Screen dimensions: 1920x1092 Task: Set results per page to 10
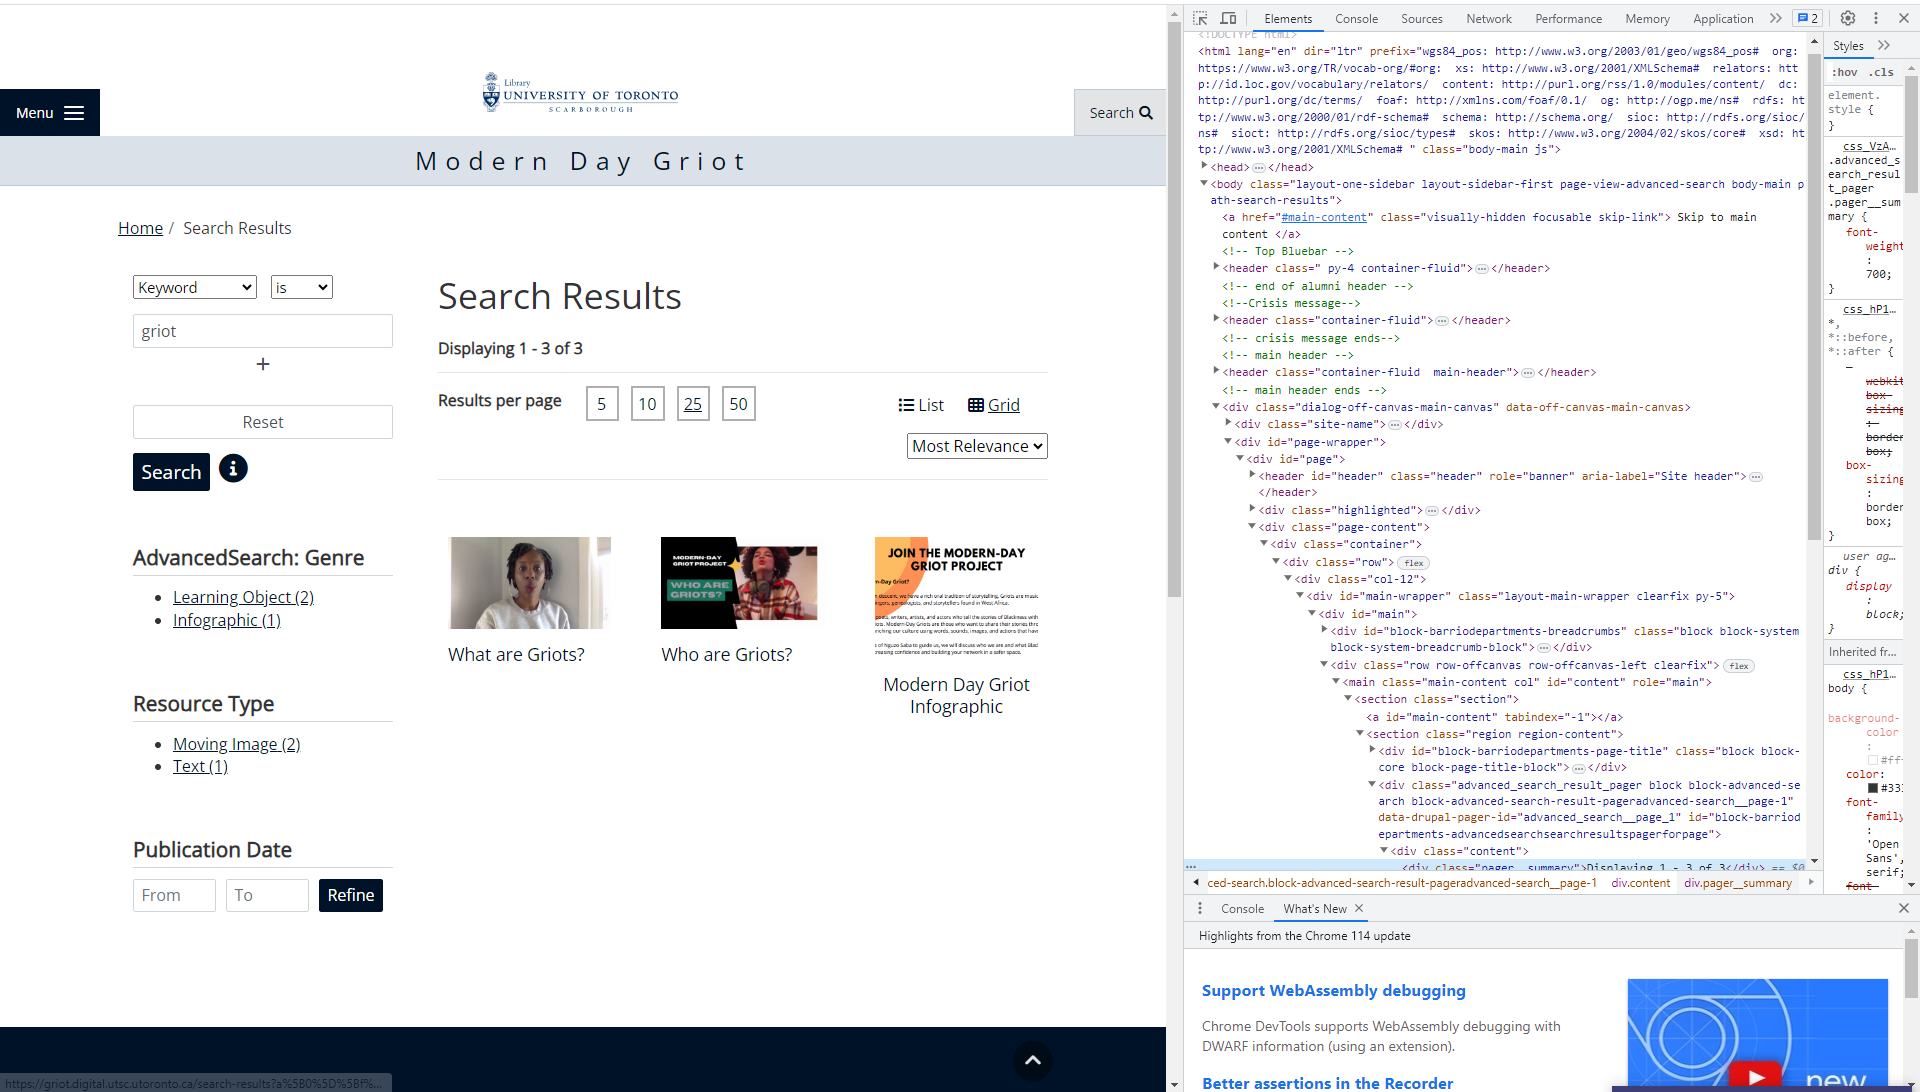[648, 404]
